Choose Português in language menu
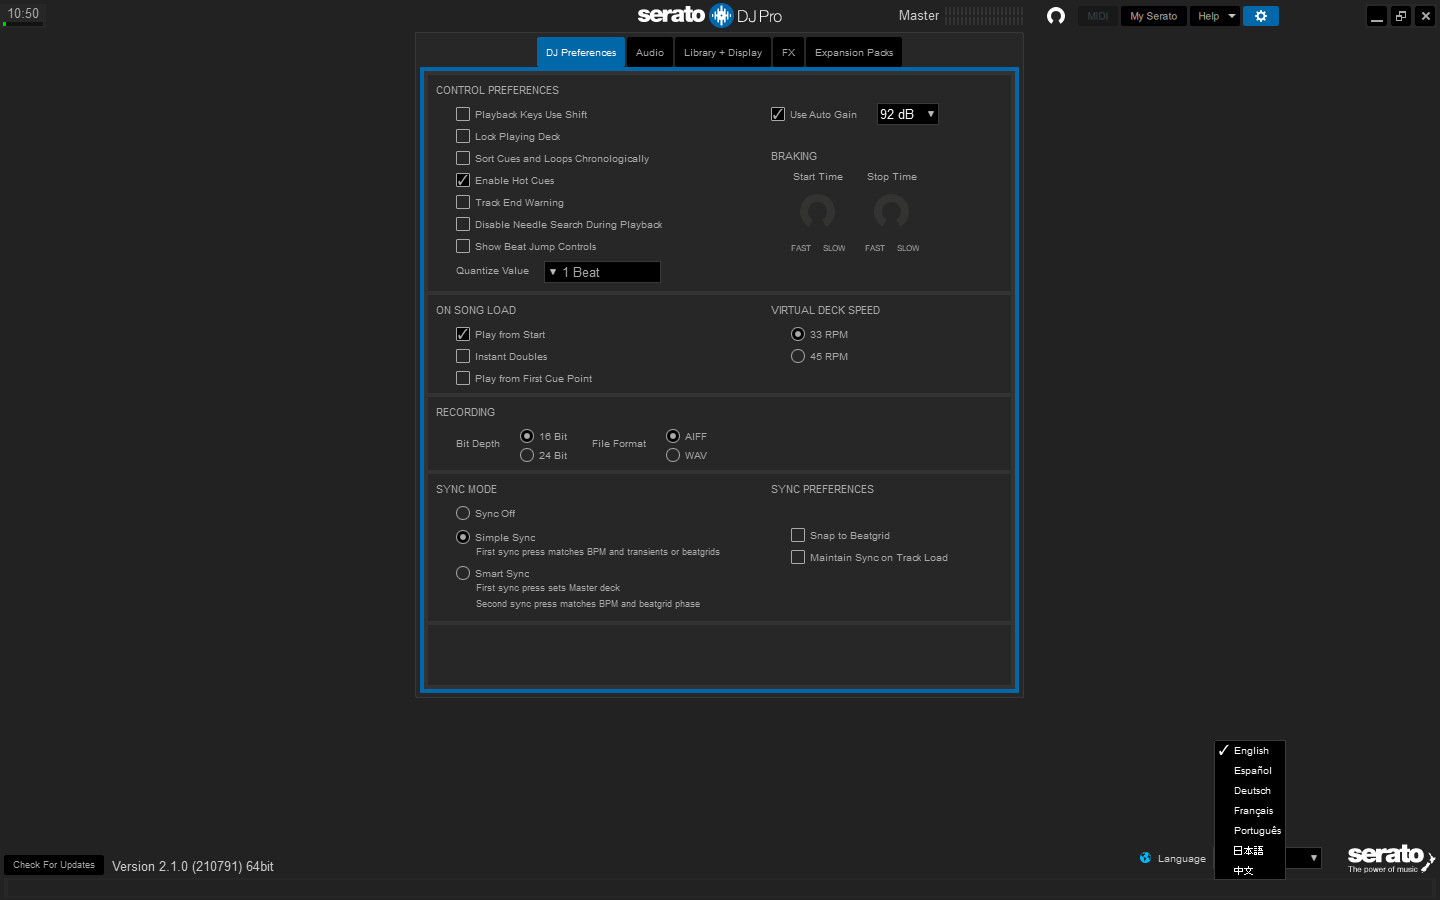The image size is (1440, 900). coord(1250,830)
